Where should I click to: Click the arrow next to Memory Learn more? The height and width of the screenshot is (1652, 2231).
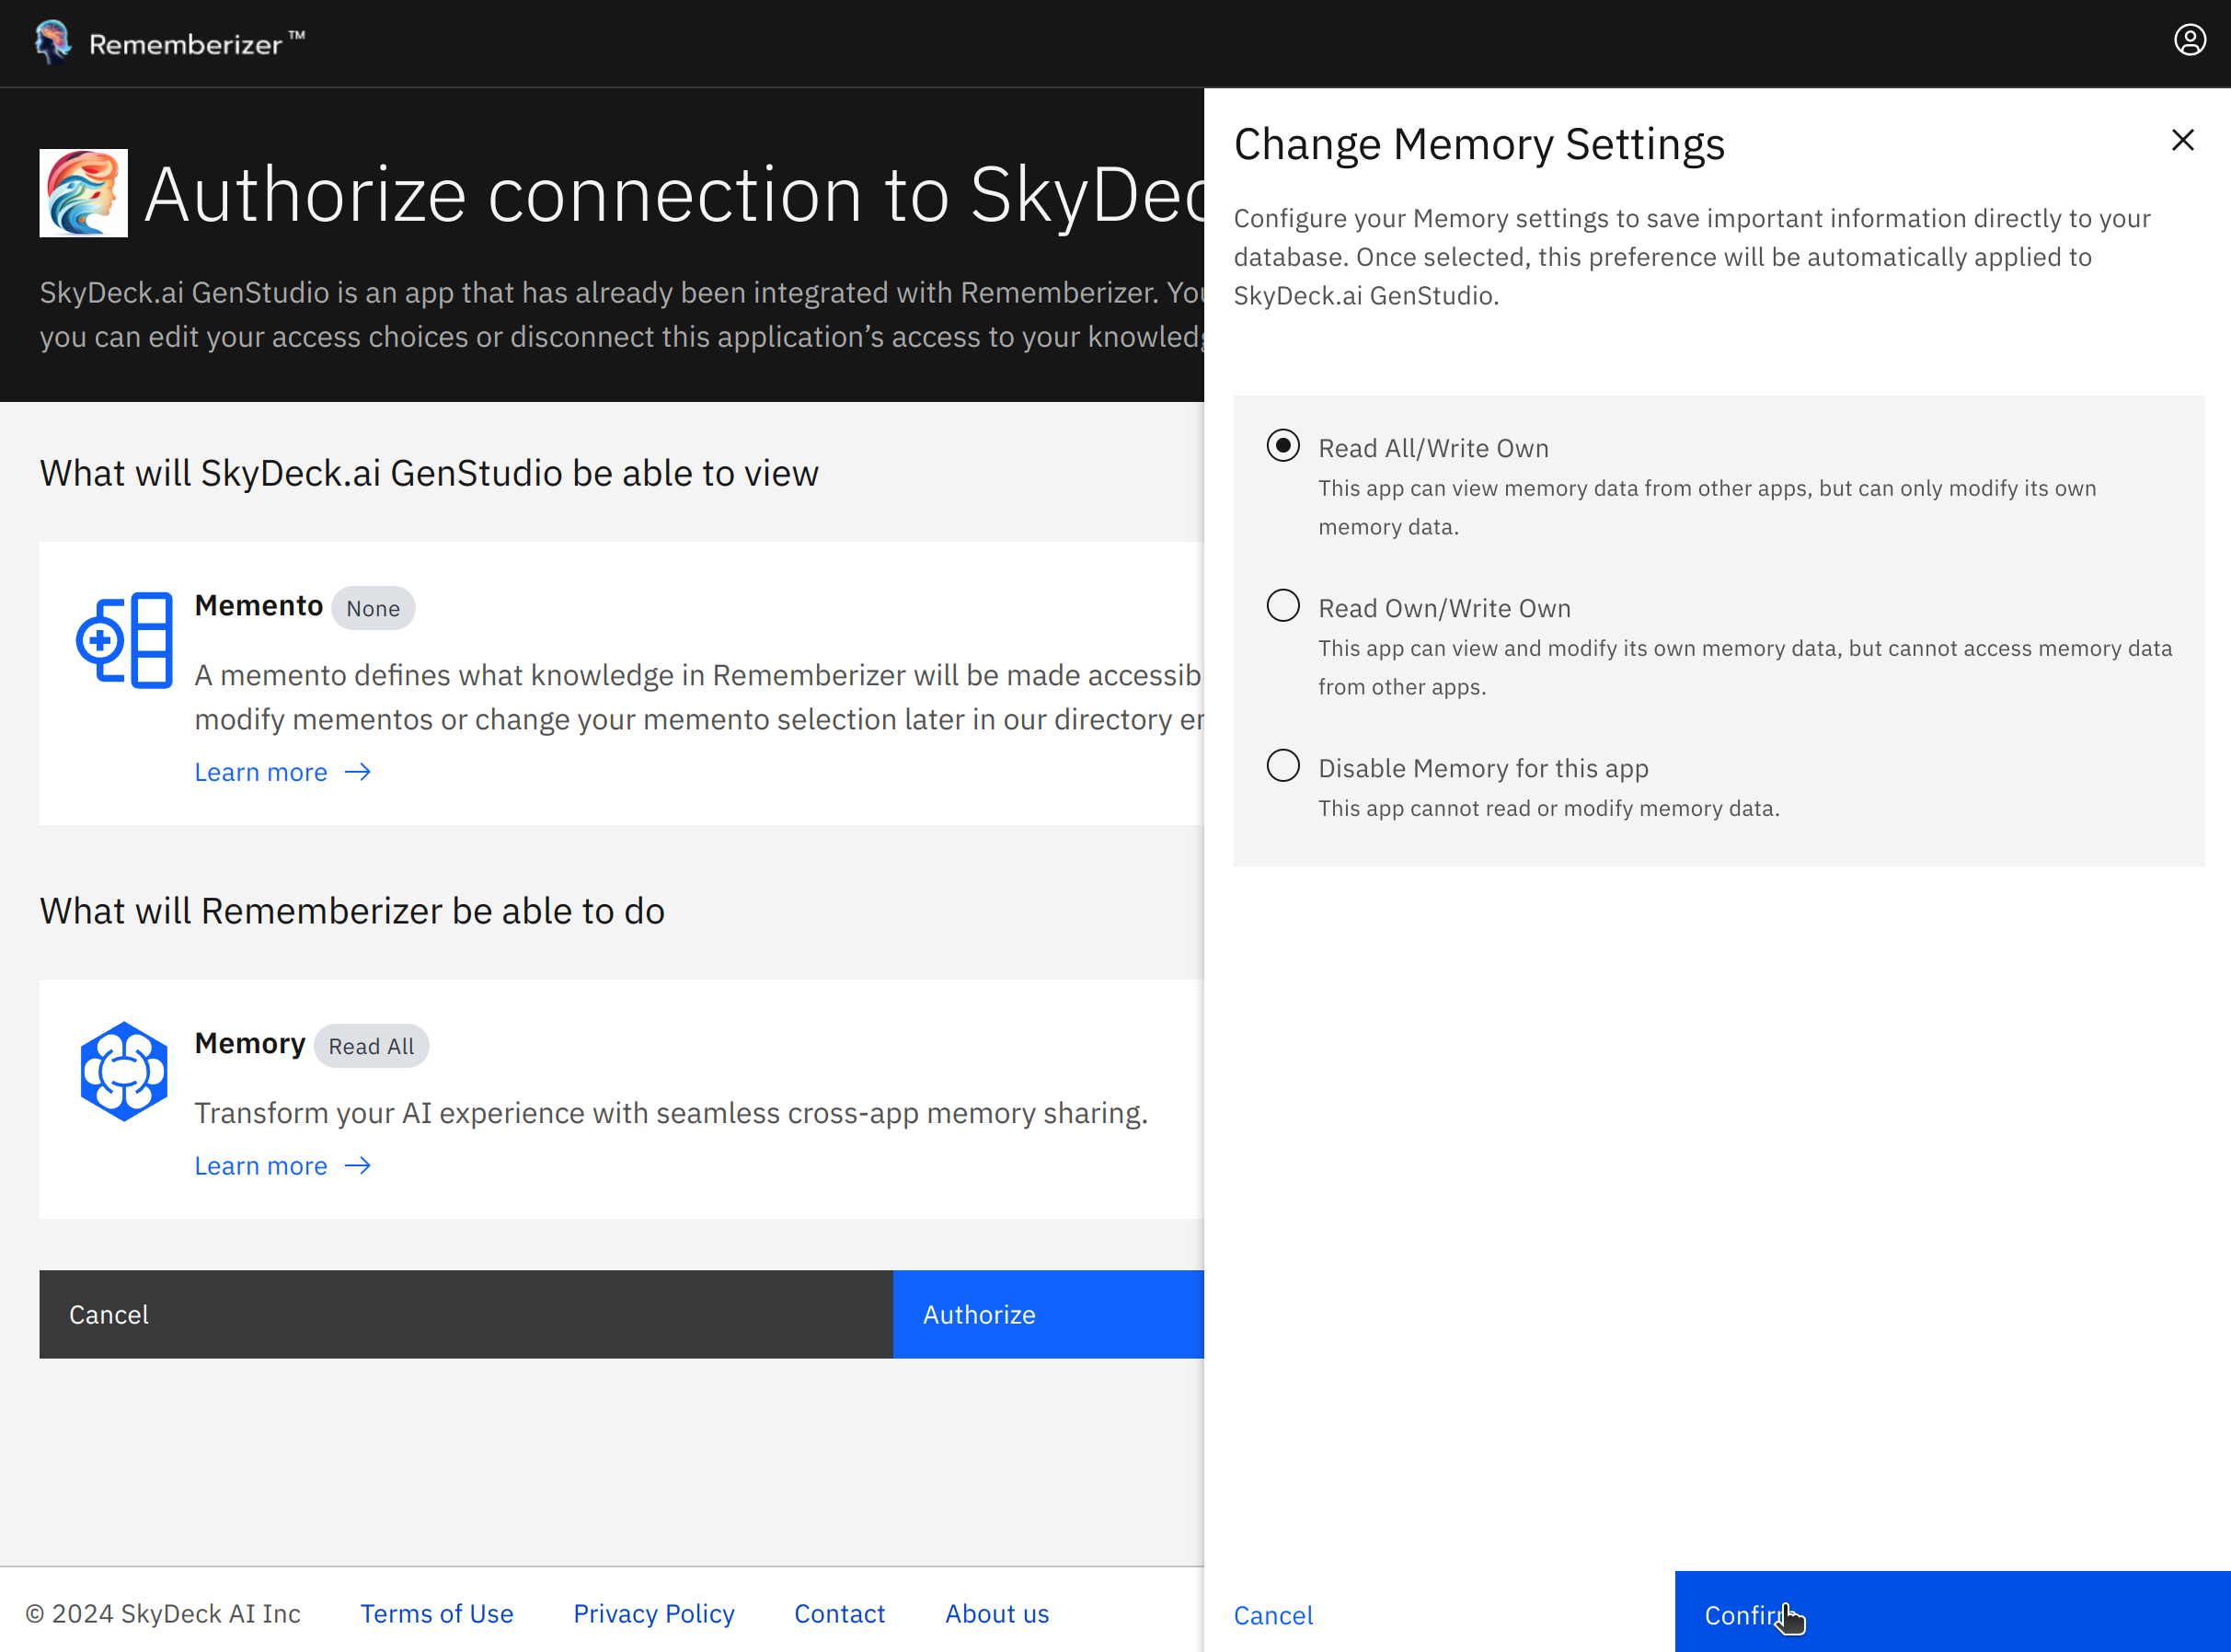357,1166
